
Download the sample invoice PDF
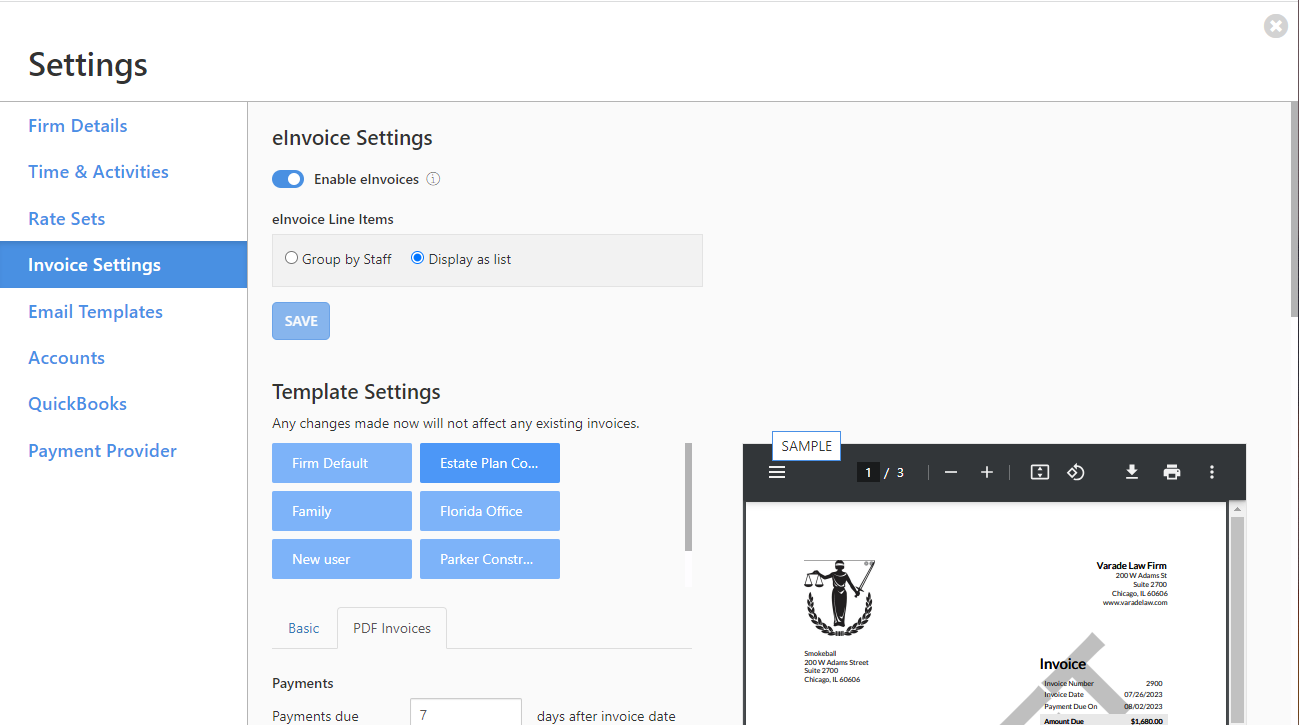1131,471
